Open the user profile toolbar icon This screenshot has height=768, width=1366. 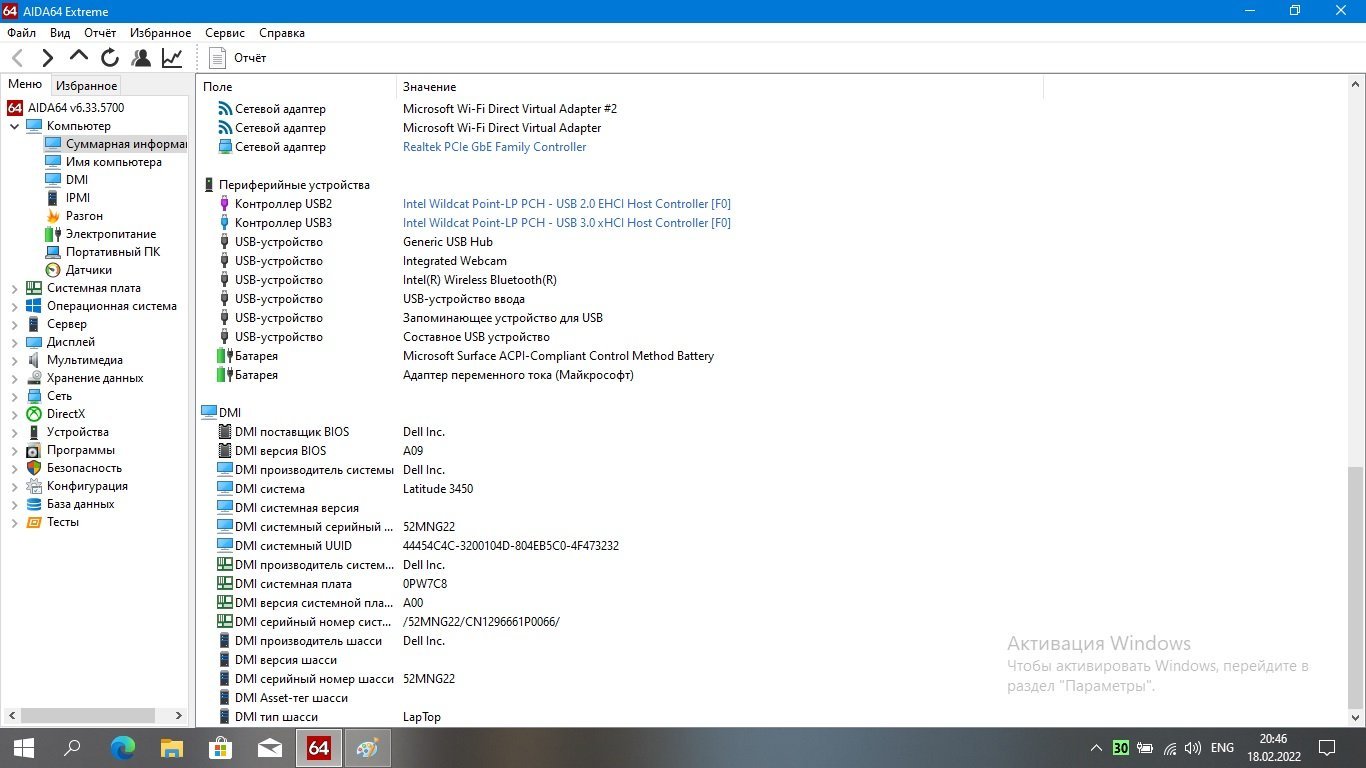(x=141, y=58)
